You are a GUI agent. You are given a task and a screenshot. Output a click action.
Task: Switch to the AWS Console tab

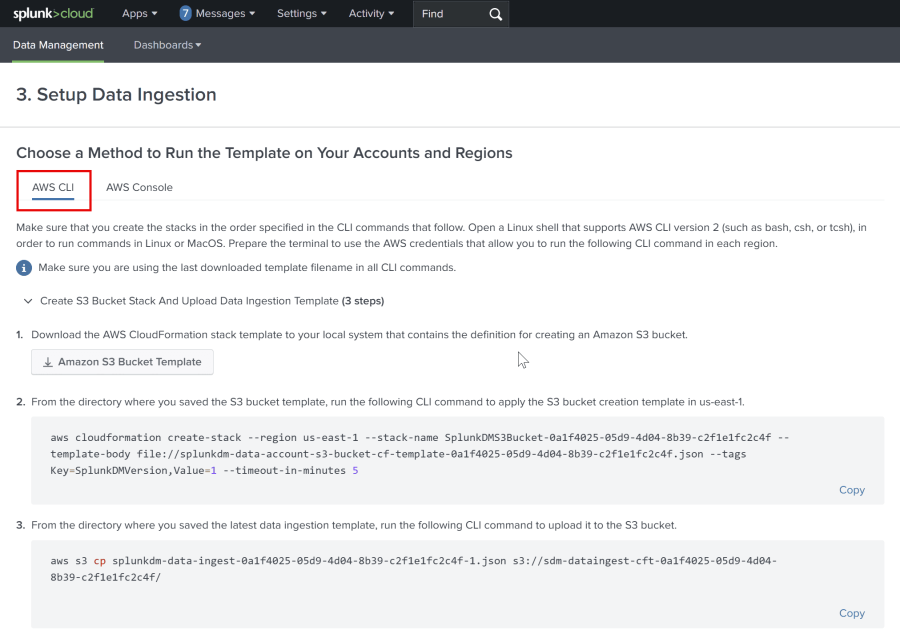[x=139, y=187]
